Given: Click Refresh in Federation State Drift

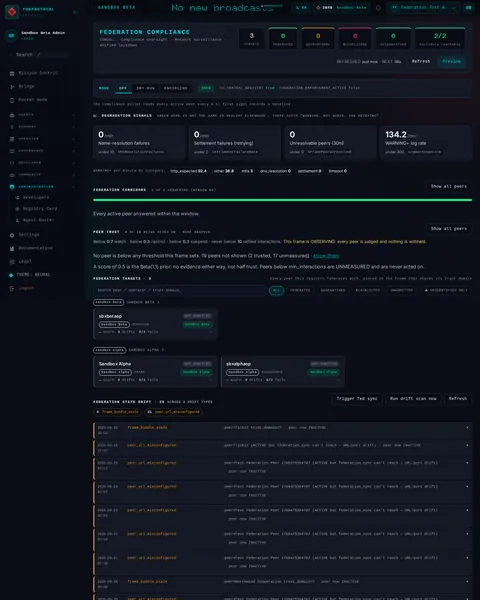Looking at the screenshot, I should 458,399.
